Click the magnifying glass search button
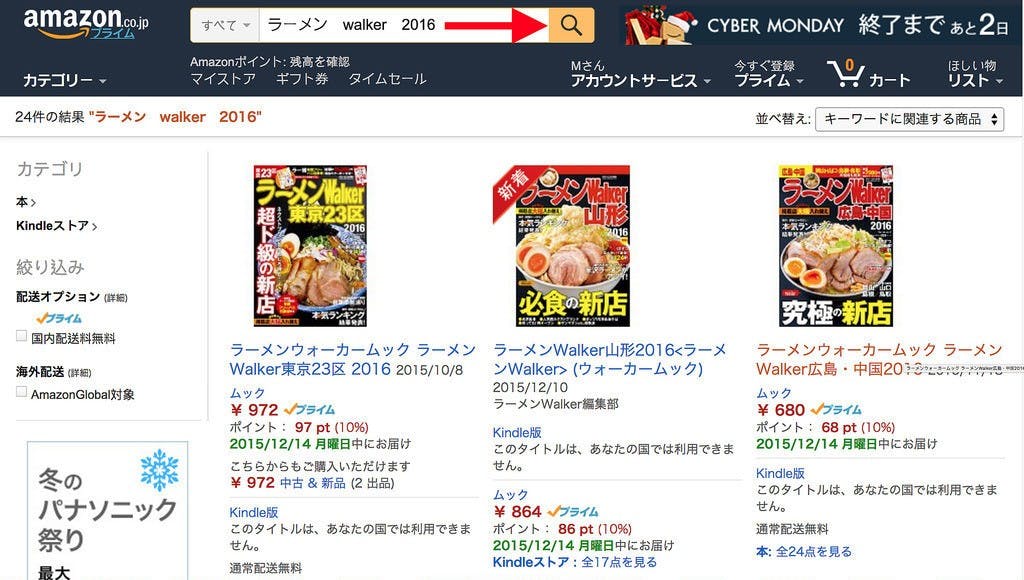This screenshot has width=1024, height=580. [x=571, y=25]
